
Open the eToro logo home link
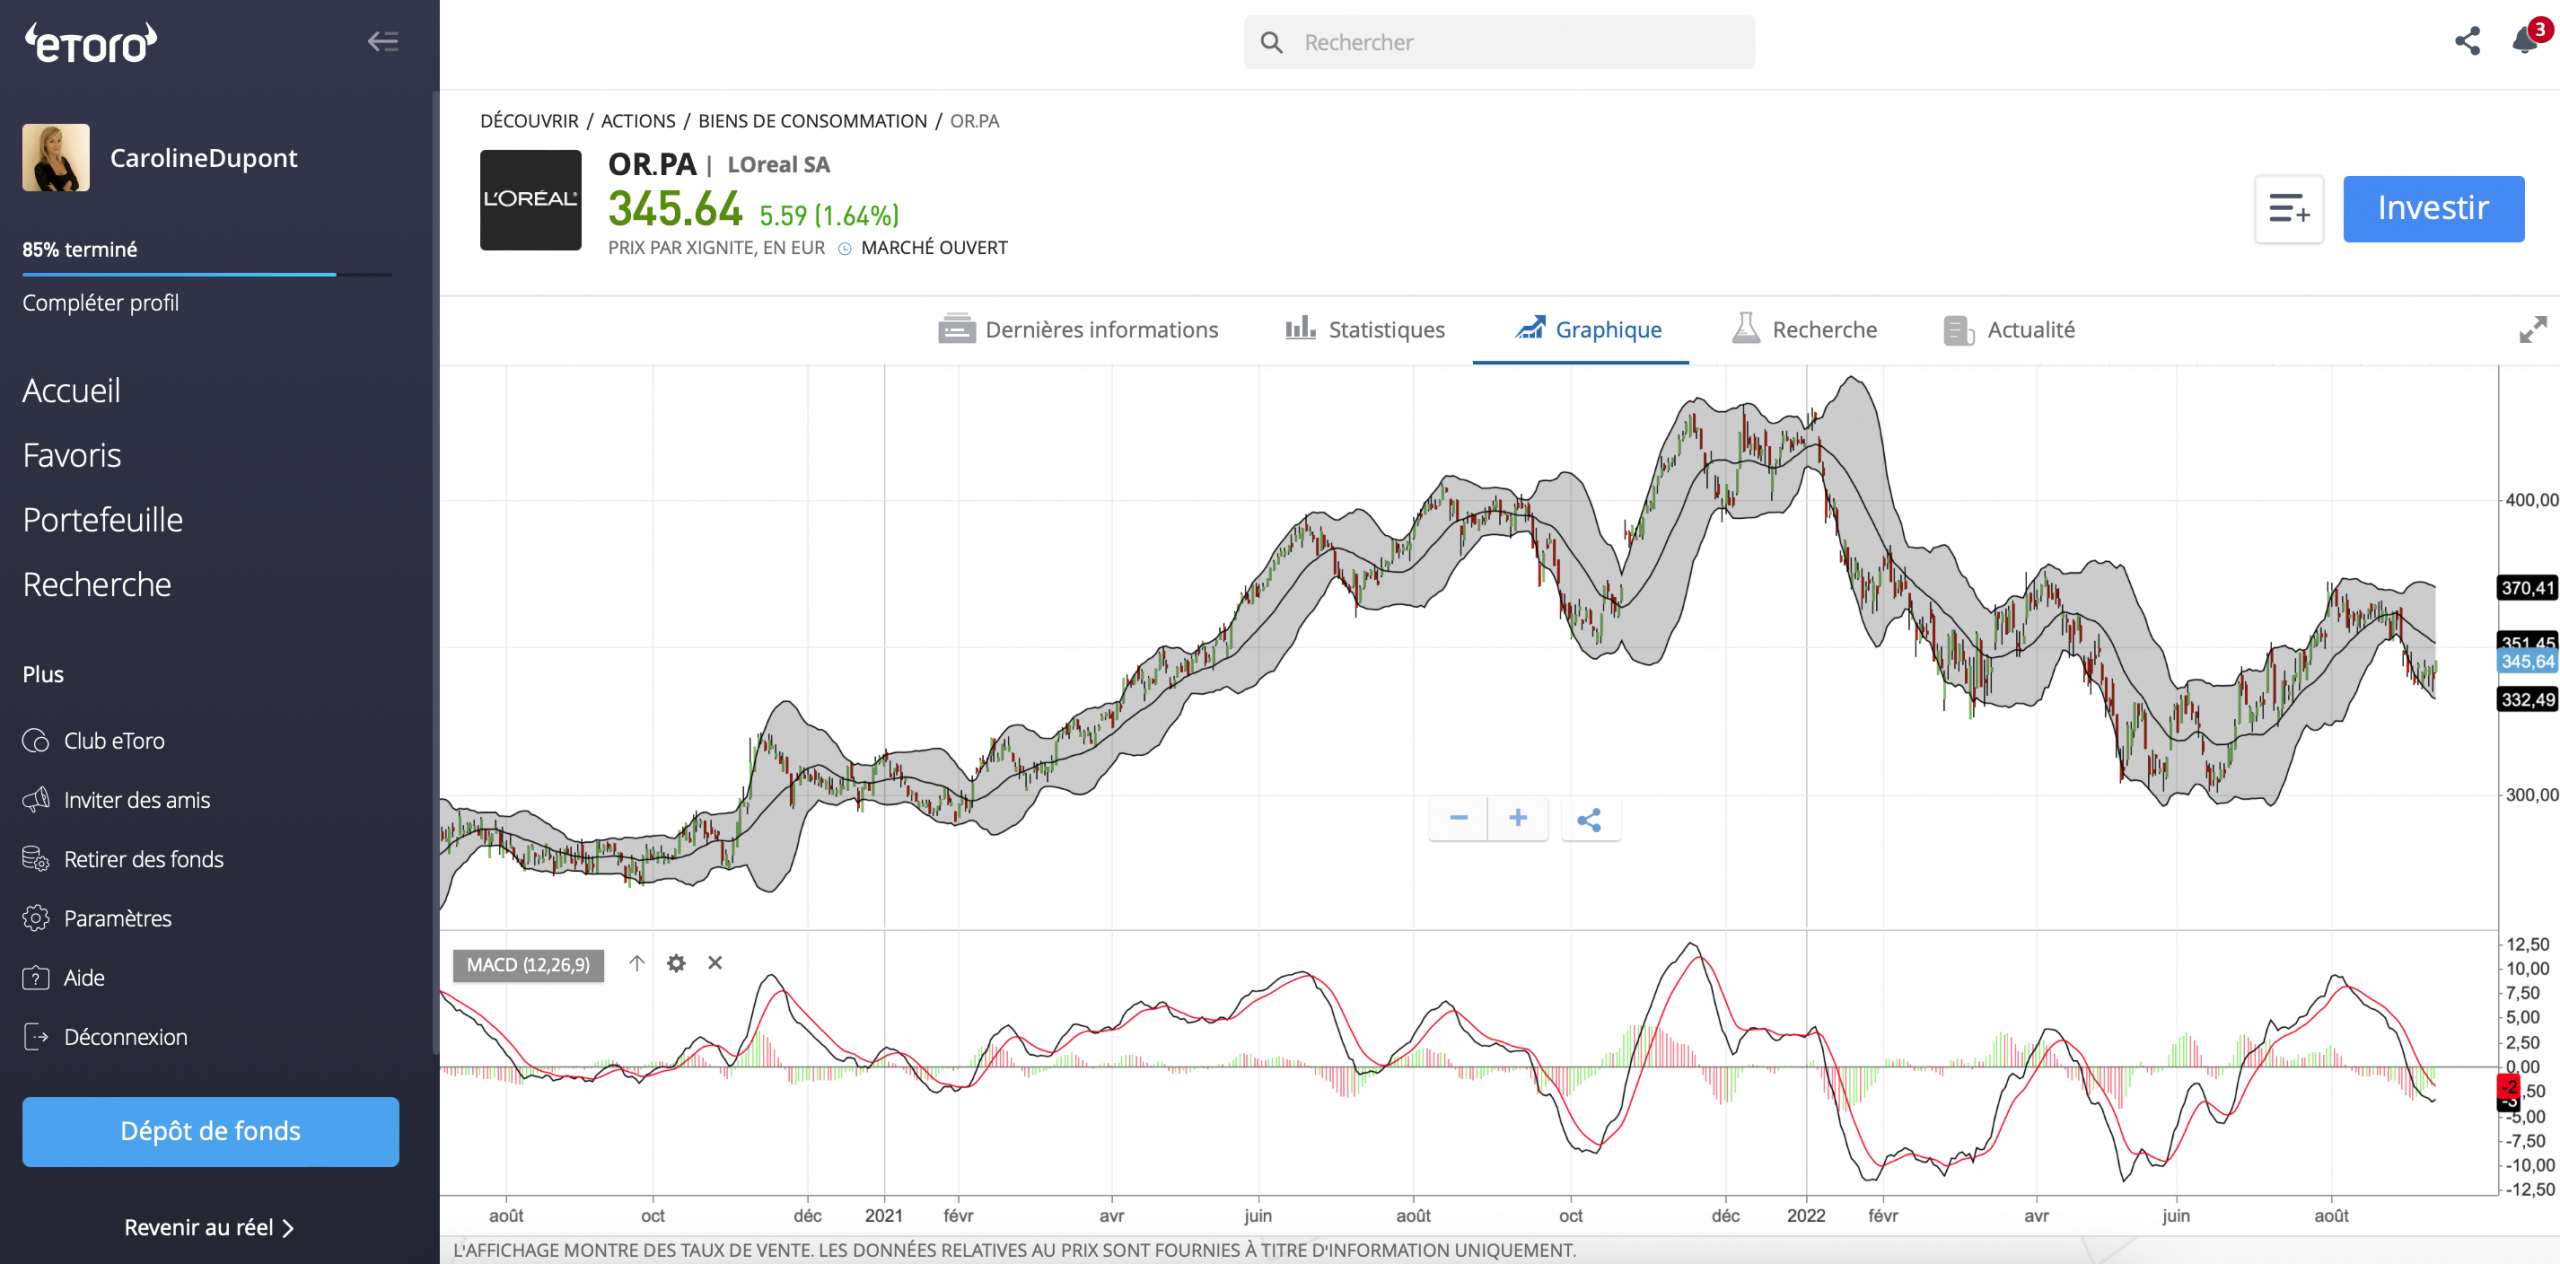91,43
